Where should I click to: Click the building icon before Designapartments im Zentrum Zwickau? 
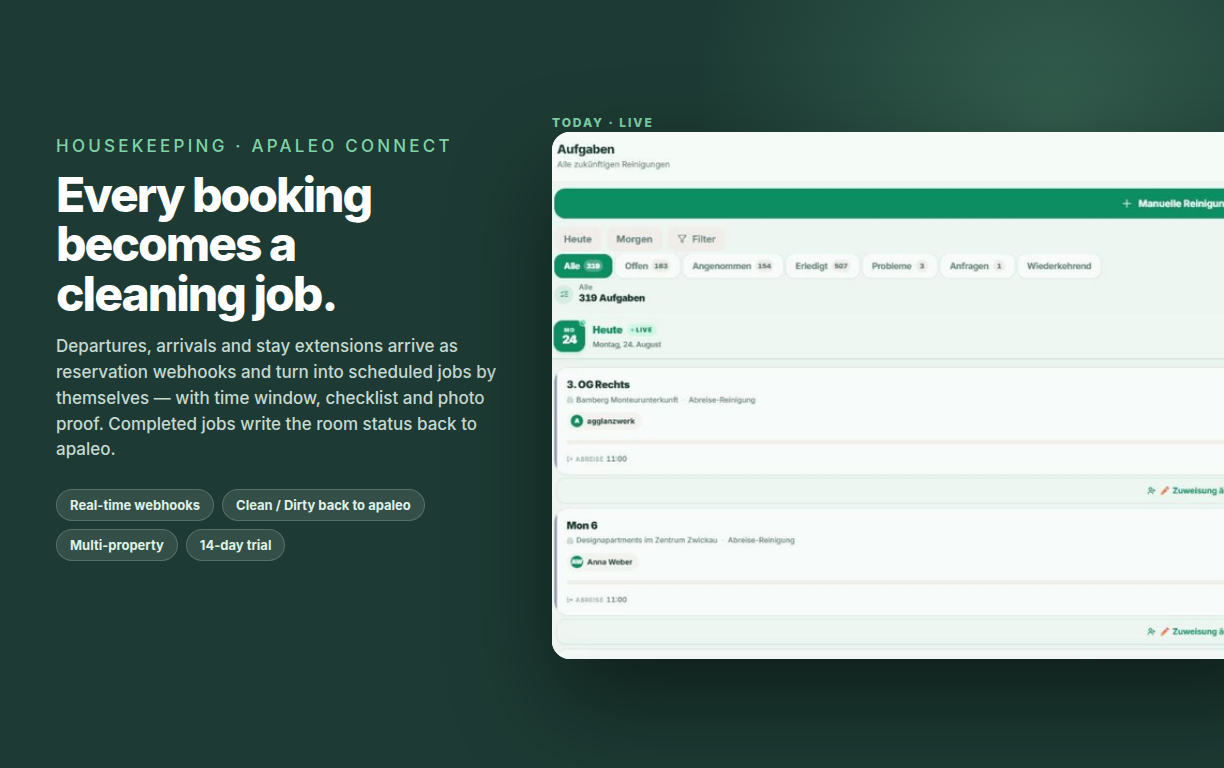click(x=570, y=540)
